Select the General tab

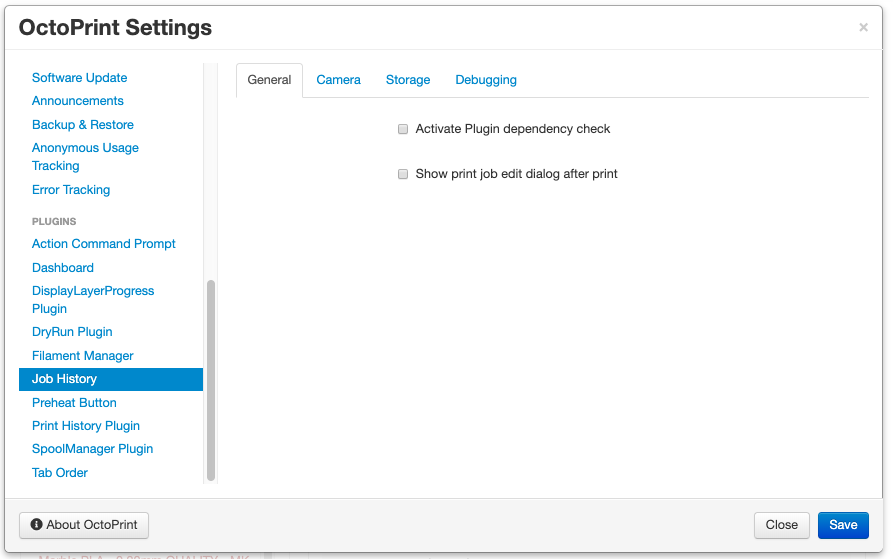(x=269, y=80)
